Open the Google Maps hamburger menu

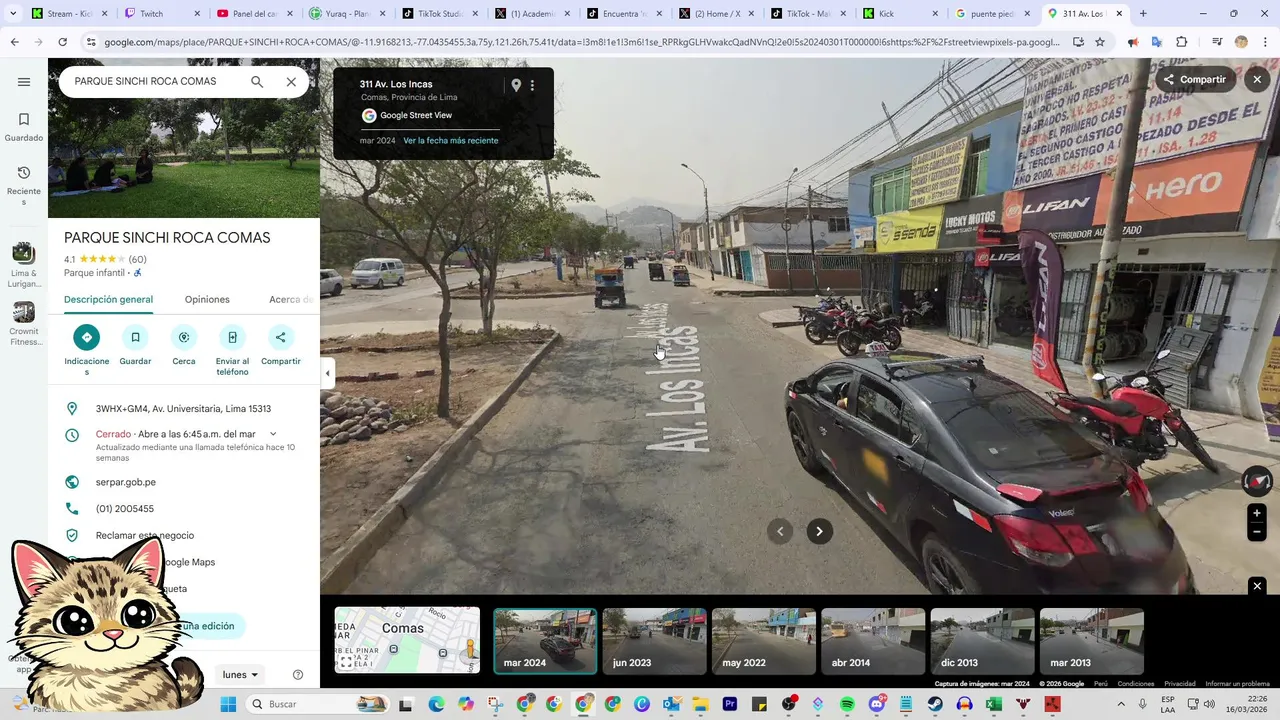[x=24, y=82]
